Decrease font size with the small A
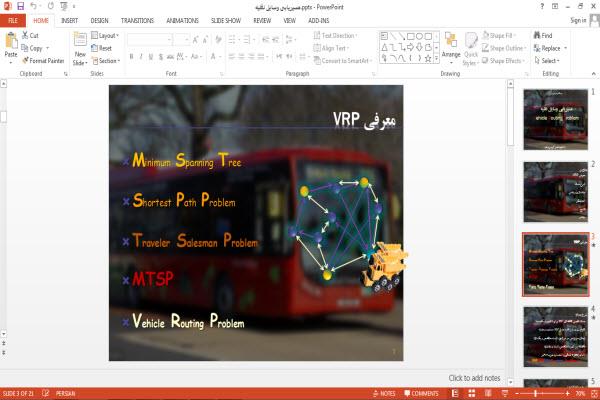The width and height of the screenshot is (600, 400). pos(205,39)
